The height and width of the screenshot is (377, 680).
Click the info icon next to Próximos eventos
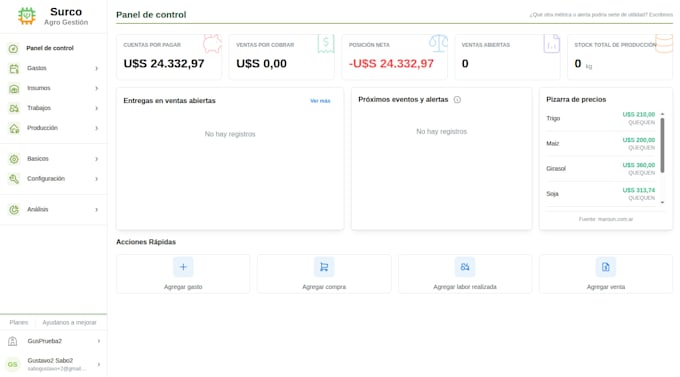pyautogui.click(x=457, y=100)
